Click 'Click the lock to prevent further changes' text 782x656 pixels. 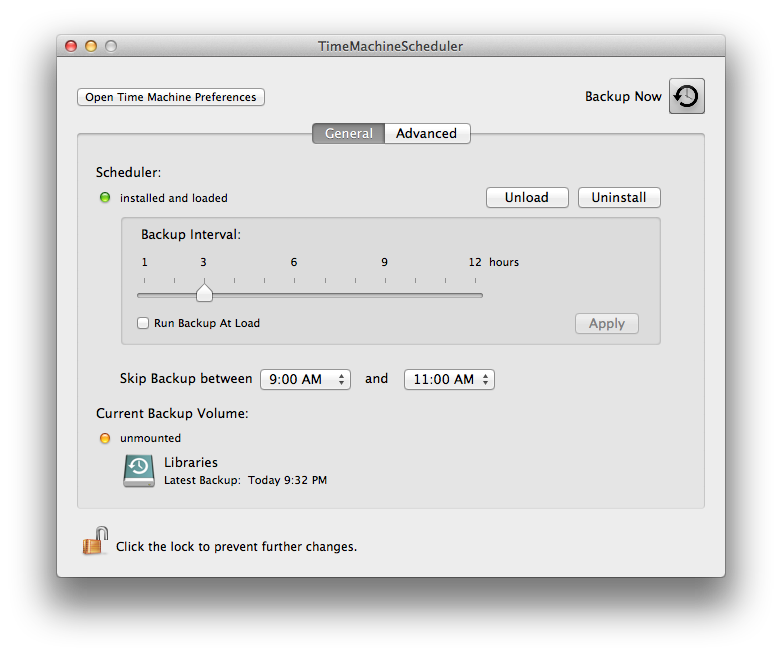pos(236,547)
